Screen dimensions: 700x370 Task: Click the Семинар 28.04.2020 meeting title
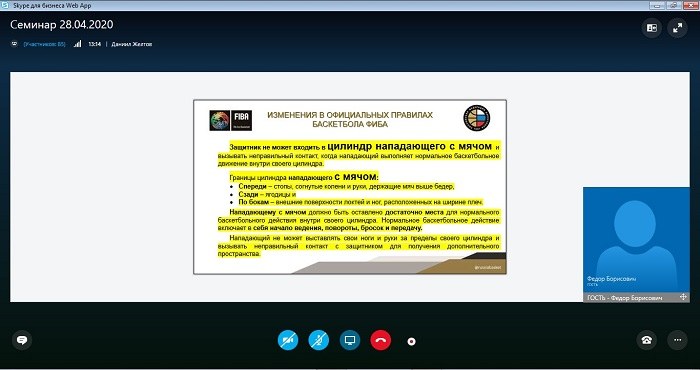[62, 25]
